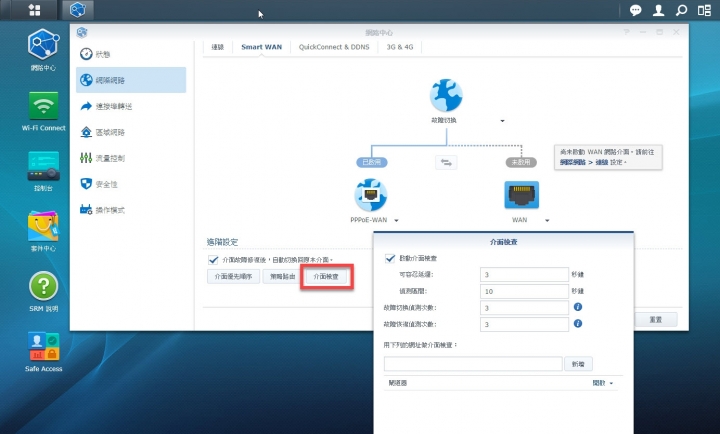Screen dimensions: 720x434
Task: Open the Control Panel desktop icon
Action: [43, 171]
